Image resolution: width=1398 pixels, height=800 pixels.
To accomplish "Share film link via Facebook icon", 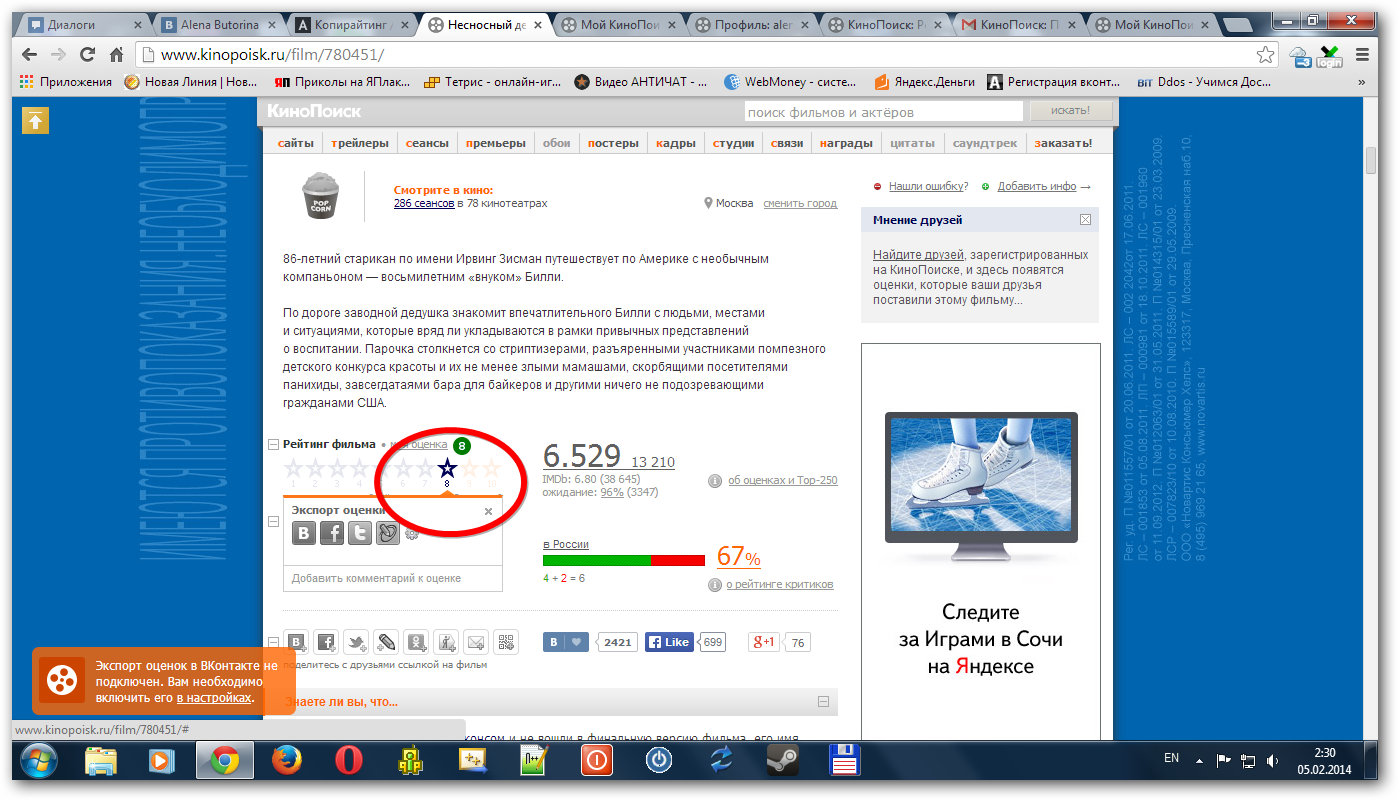I will pyautogui.click(x=326, y=642).
